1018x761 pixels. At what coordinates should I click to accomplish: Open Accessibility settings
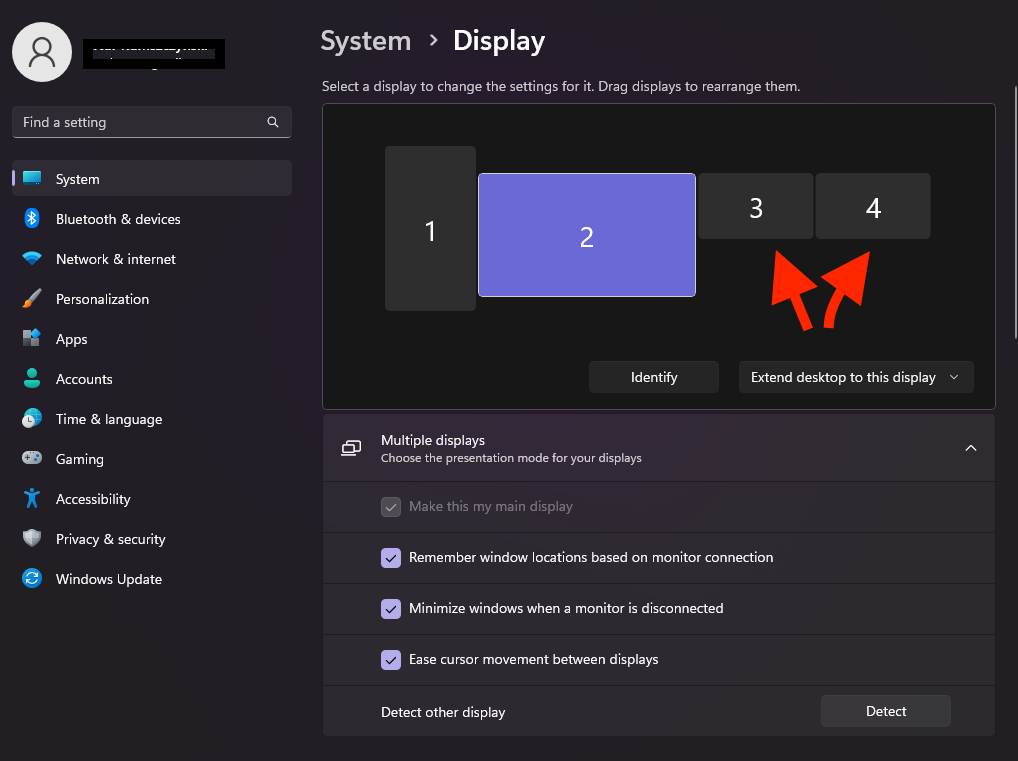152,499
